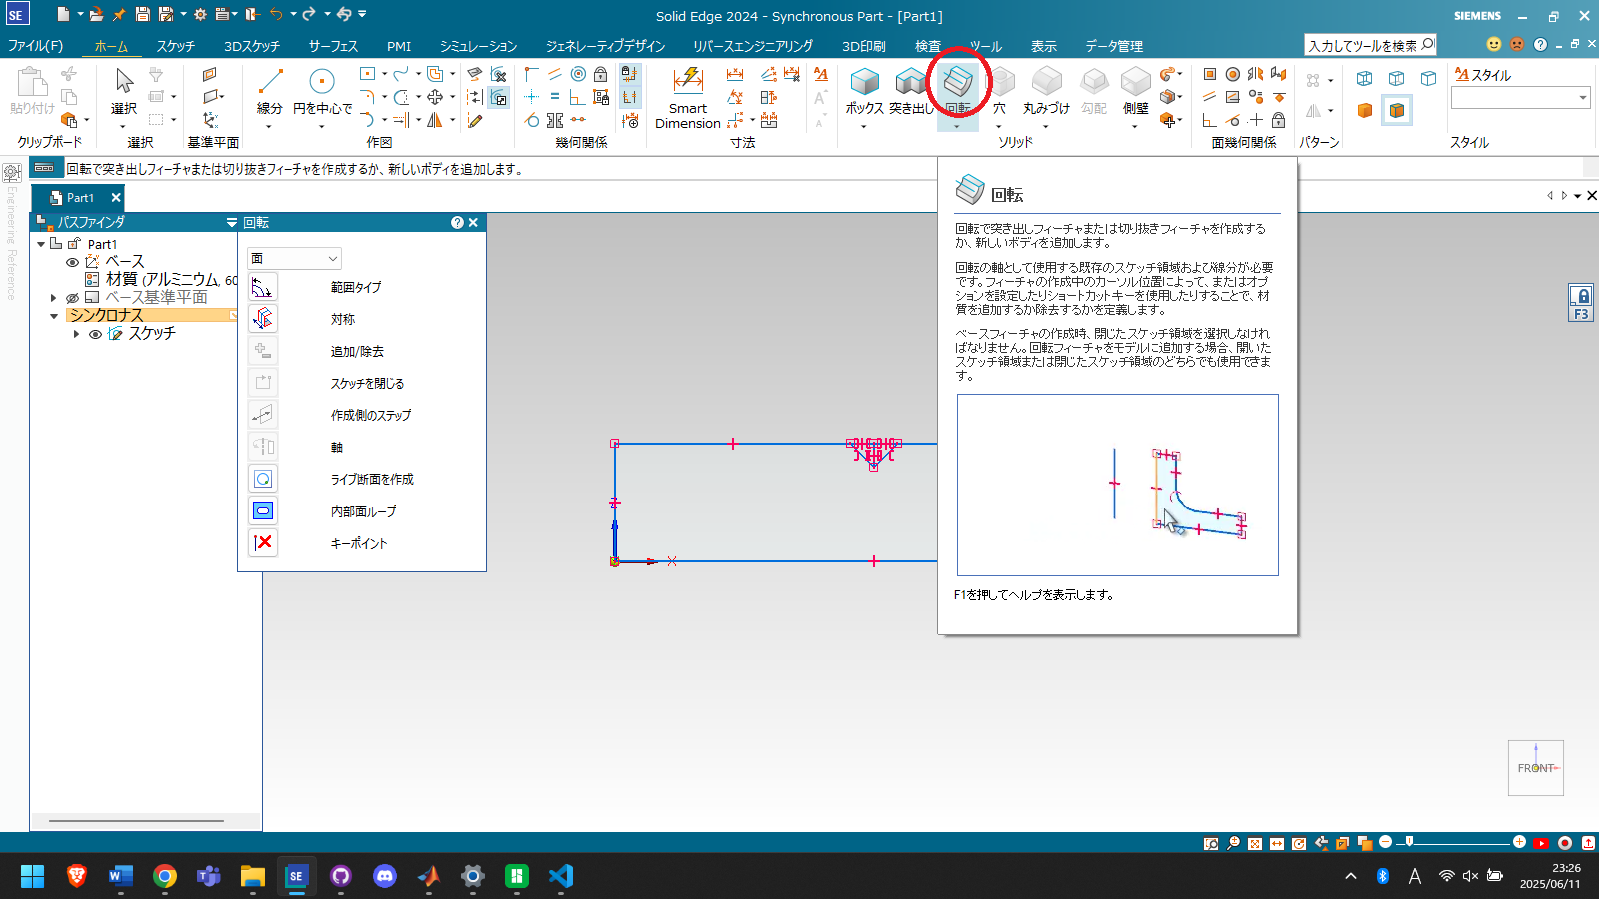The width and height of the screenshot is (1599, 899).
Task: Open the ファイル(F) menu
Action: pos(36,46)
